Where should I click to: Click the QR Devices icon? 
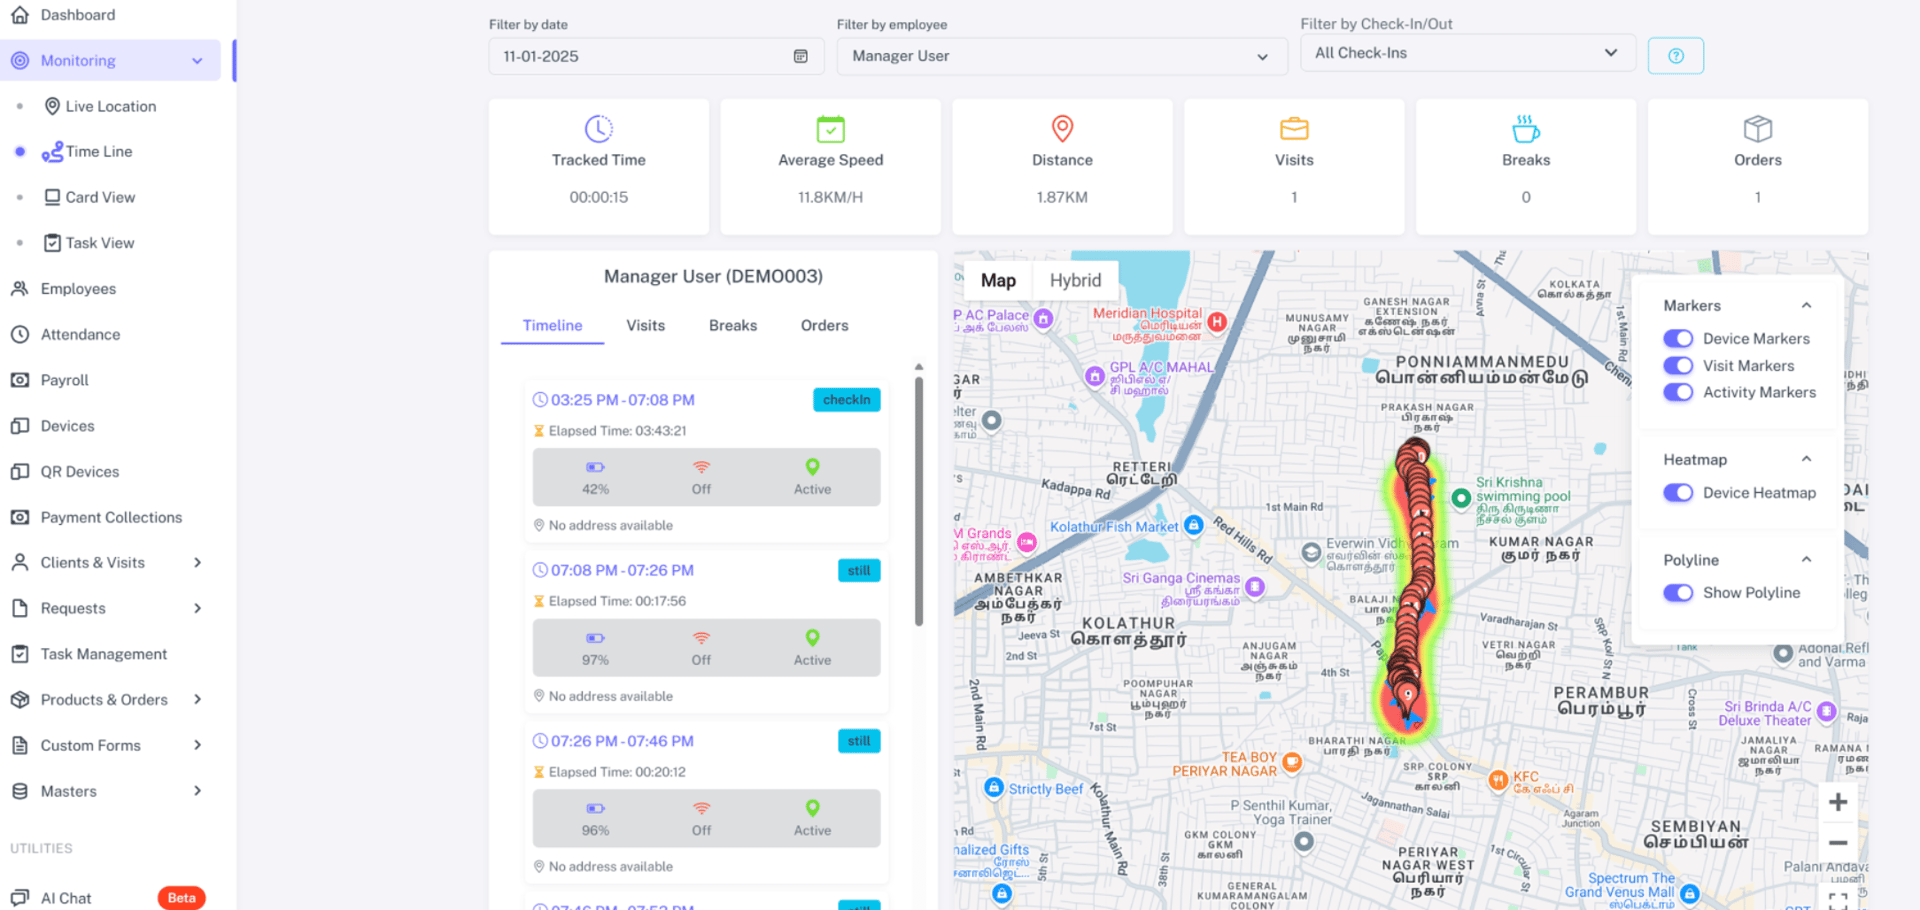pyautogui.click(x=20, y=472)
